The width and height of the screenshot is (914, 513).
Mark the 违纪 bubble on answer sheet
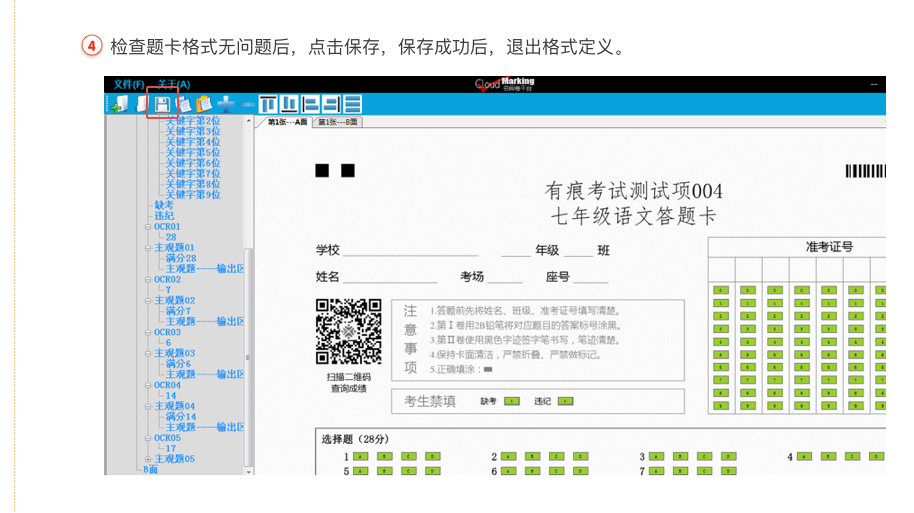click(x=566, y=402)
